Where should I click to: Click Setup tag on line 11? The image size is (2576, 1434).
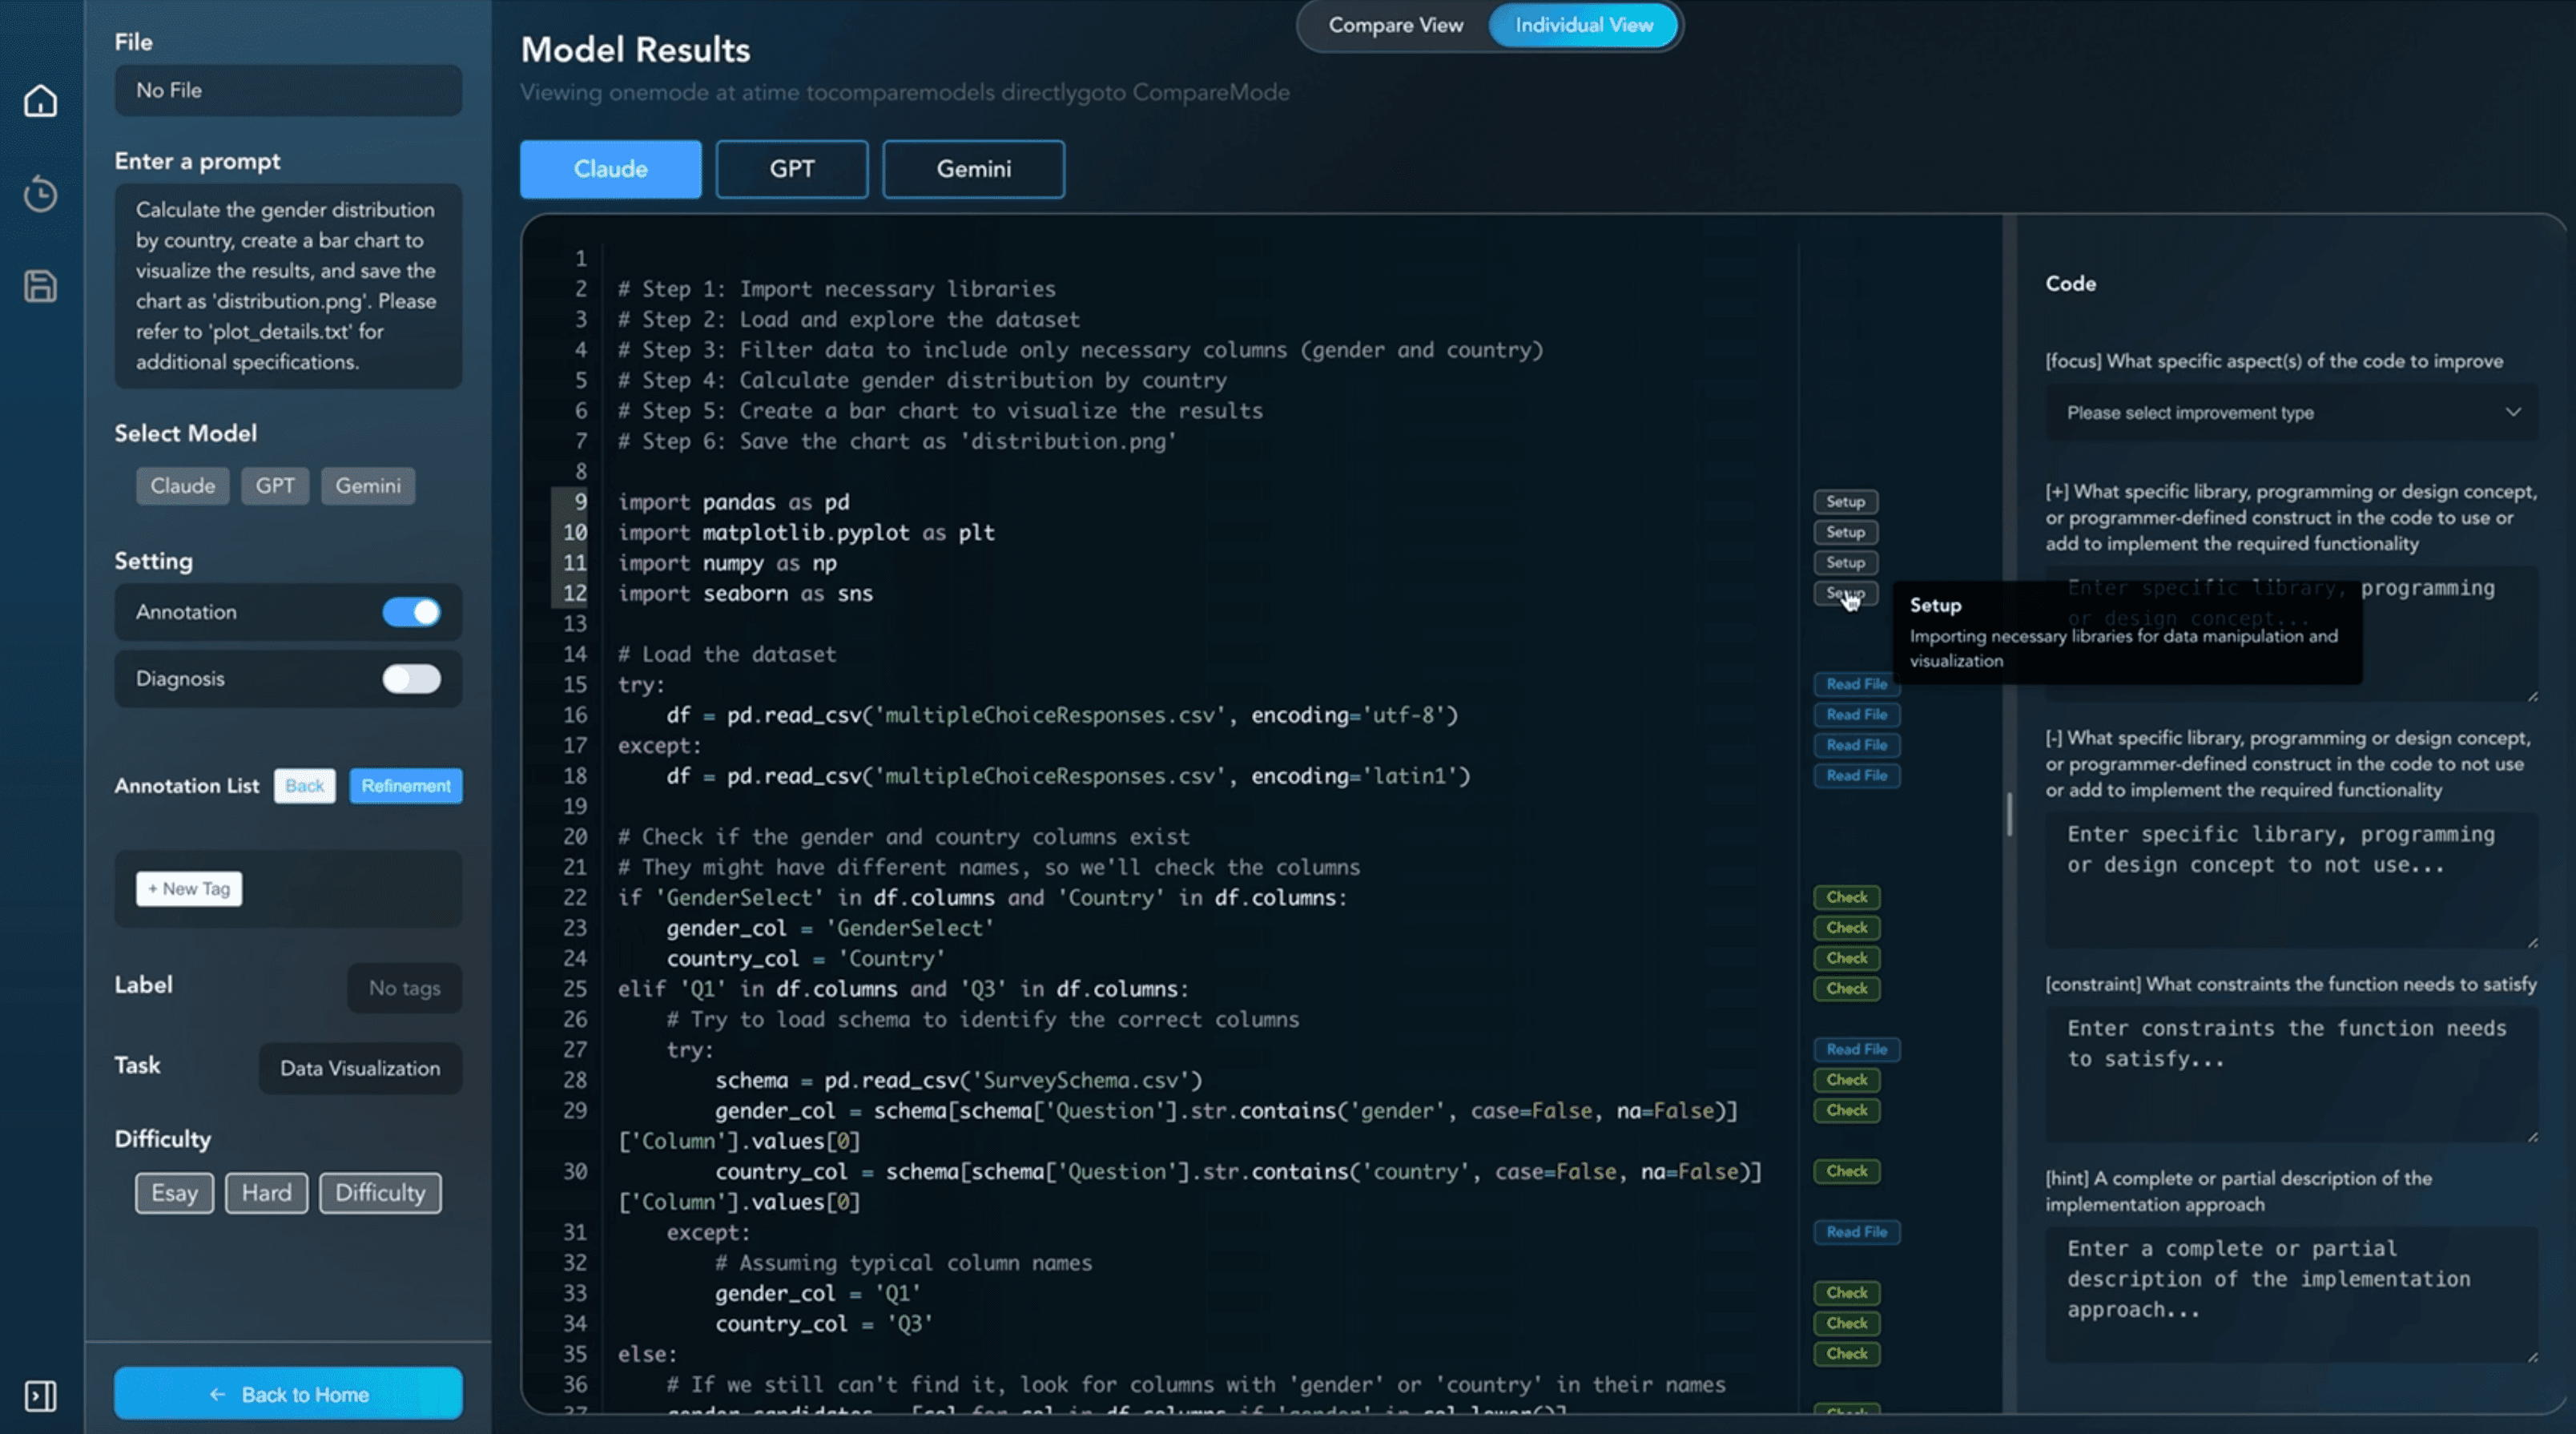coord(1846,563)
